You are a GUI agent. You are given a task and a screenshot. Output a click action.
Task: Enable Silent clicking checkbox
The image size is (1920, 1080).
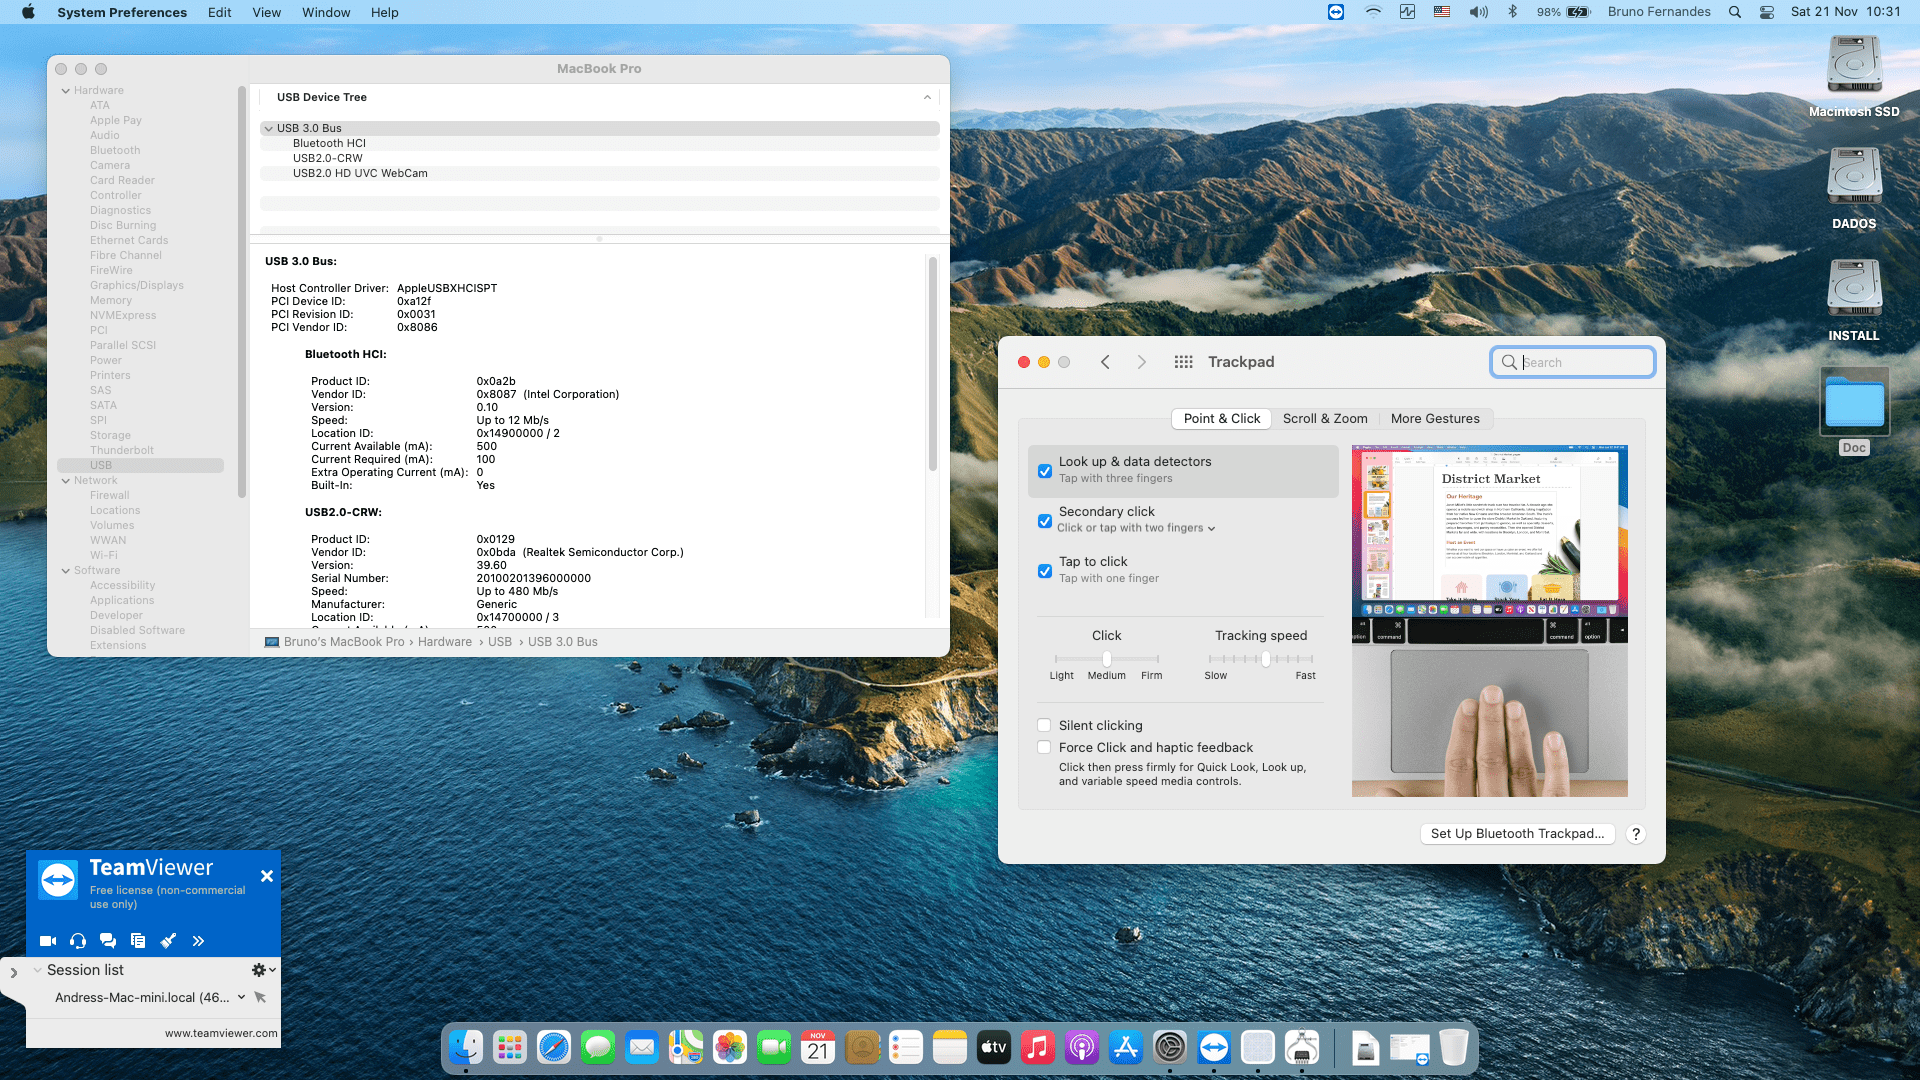point(1044,726)
